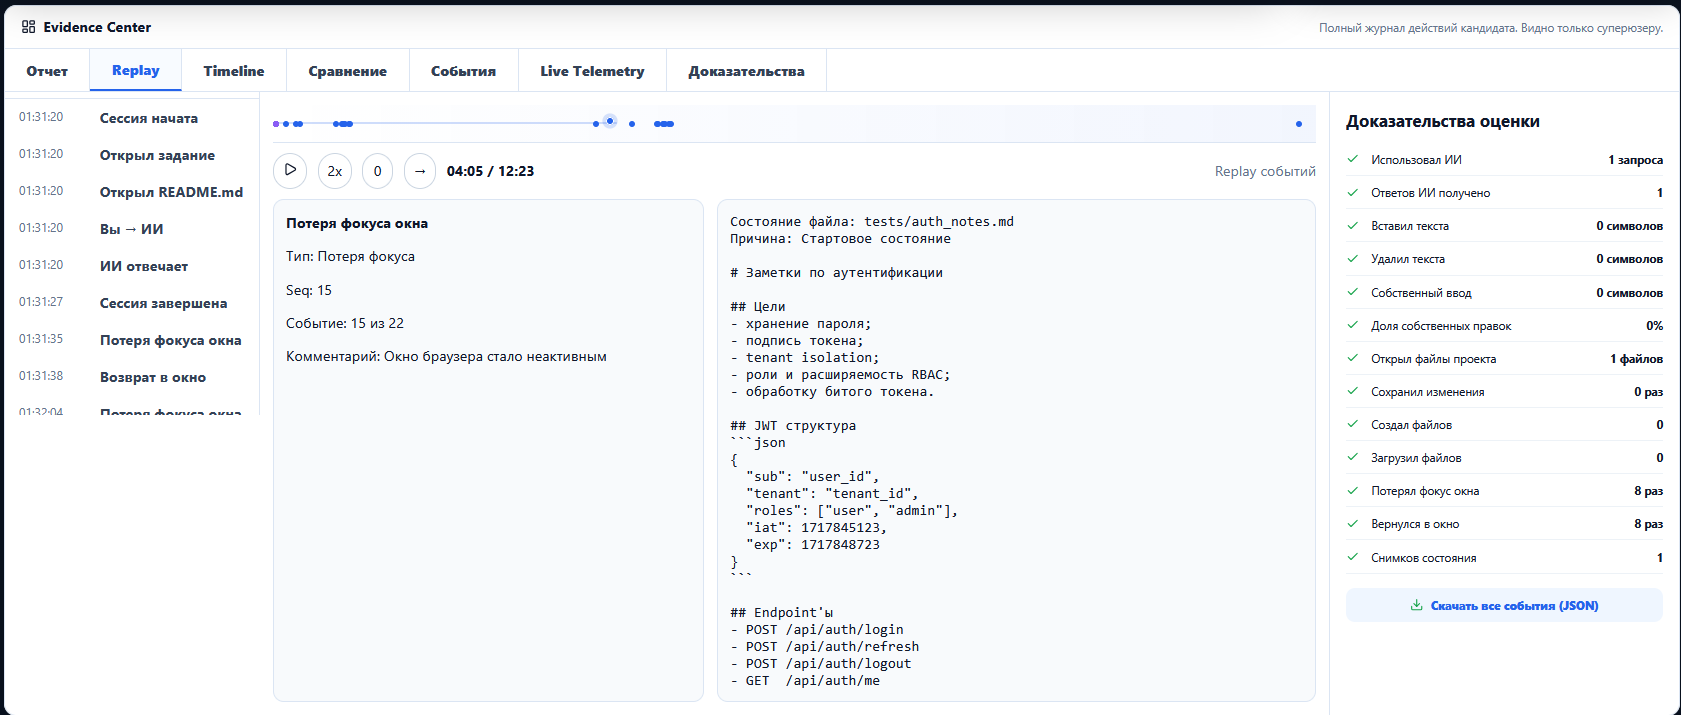Click the checkmark next to Снимков состояния
1681x715 pixels.
tap(1353, 557)
